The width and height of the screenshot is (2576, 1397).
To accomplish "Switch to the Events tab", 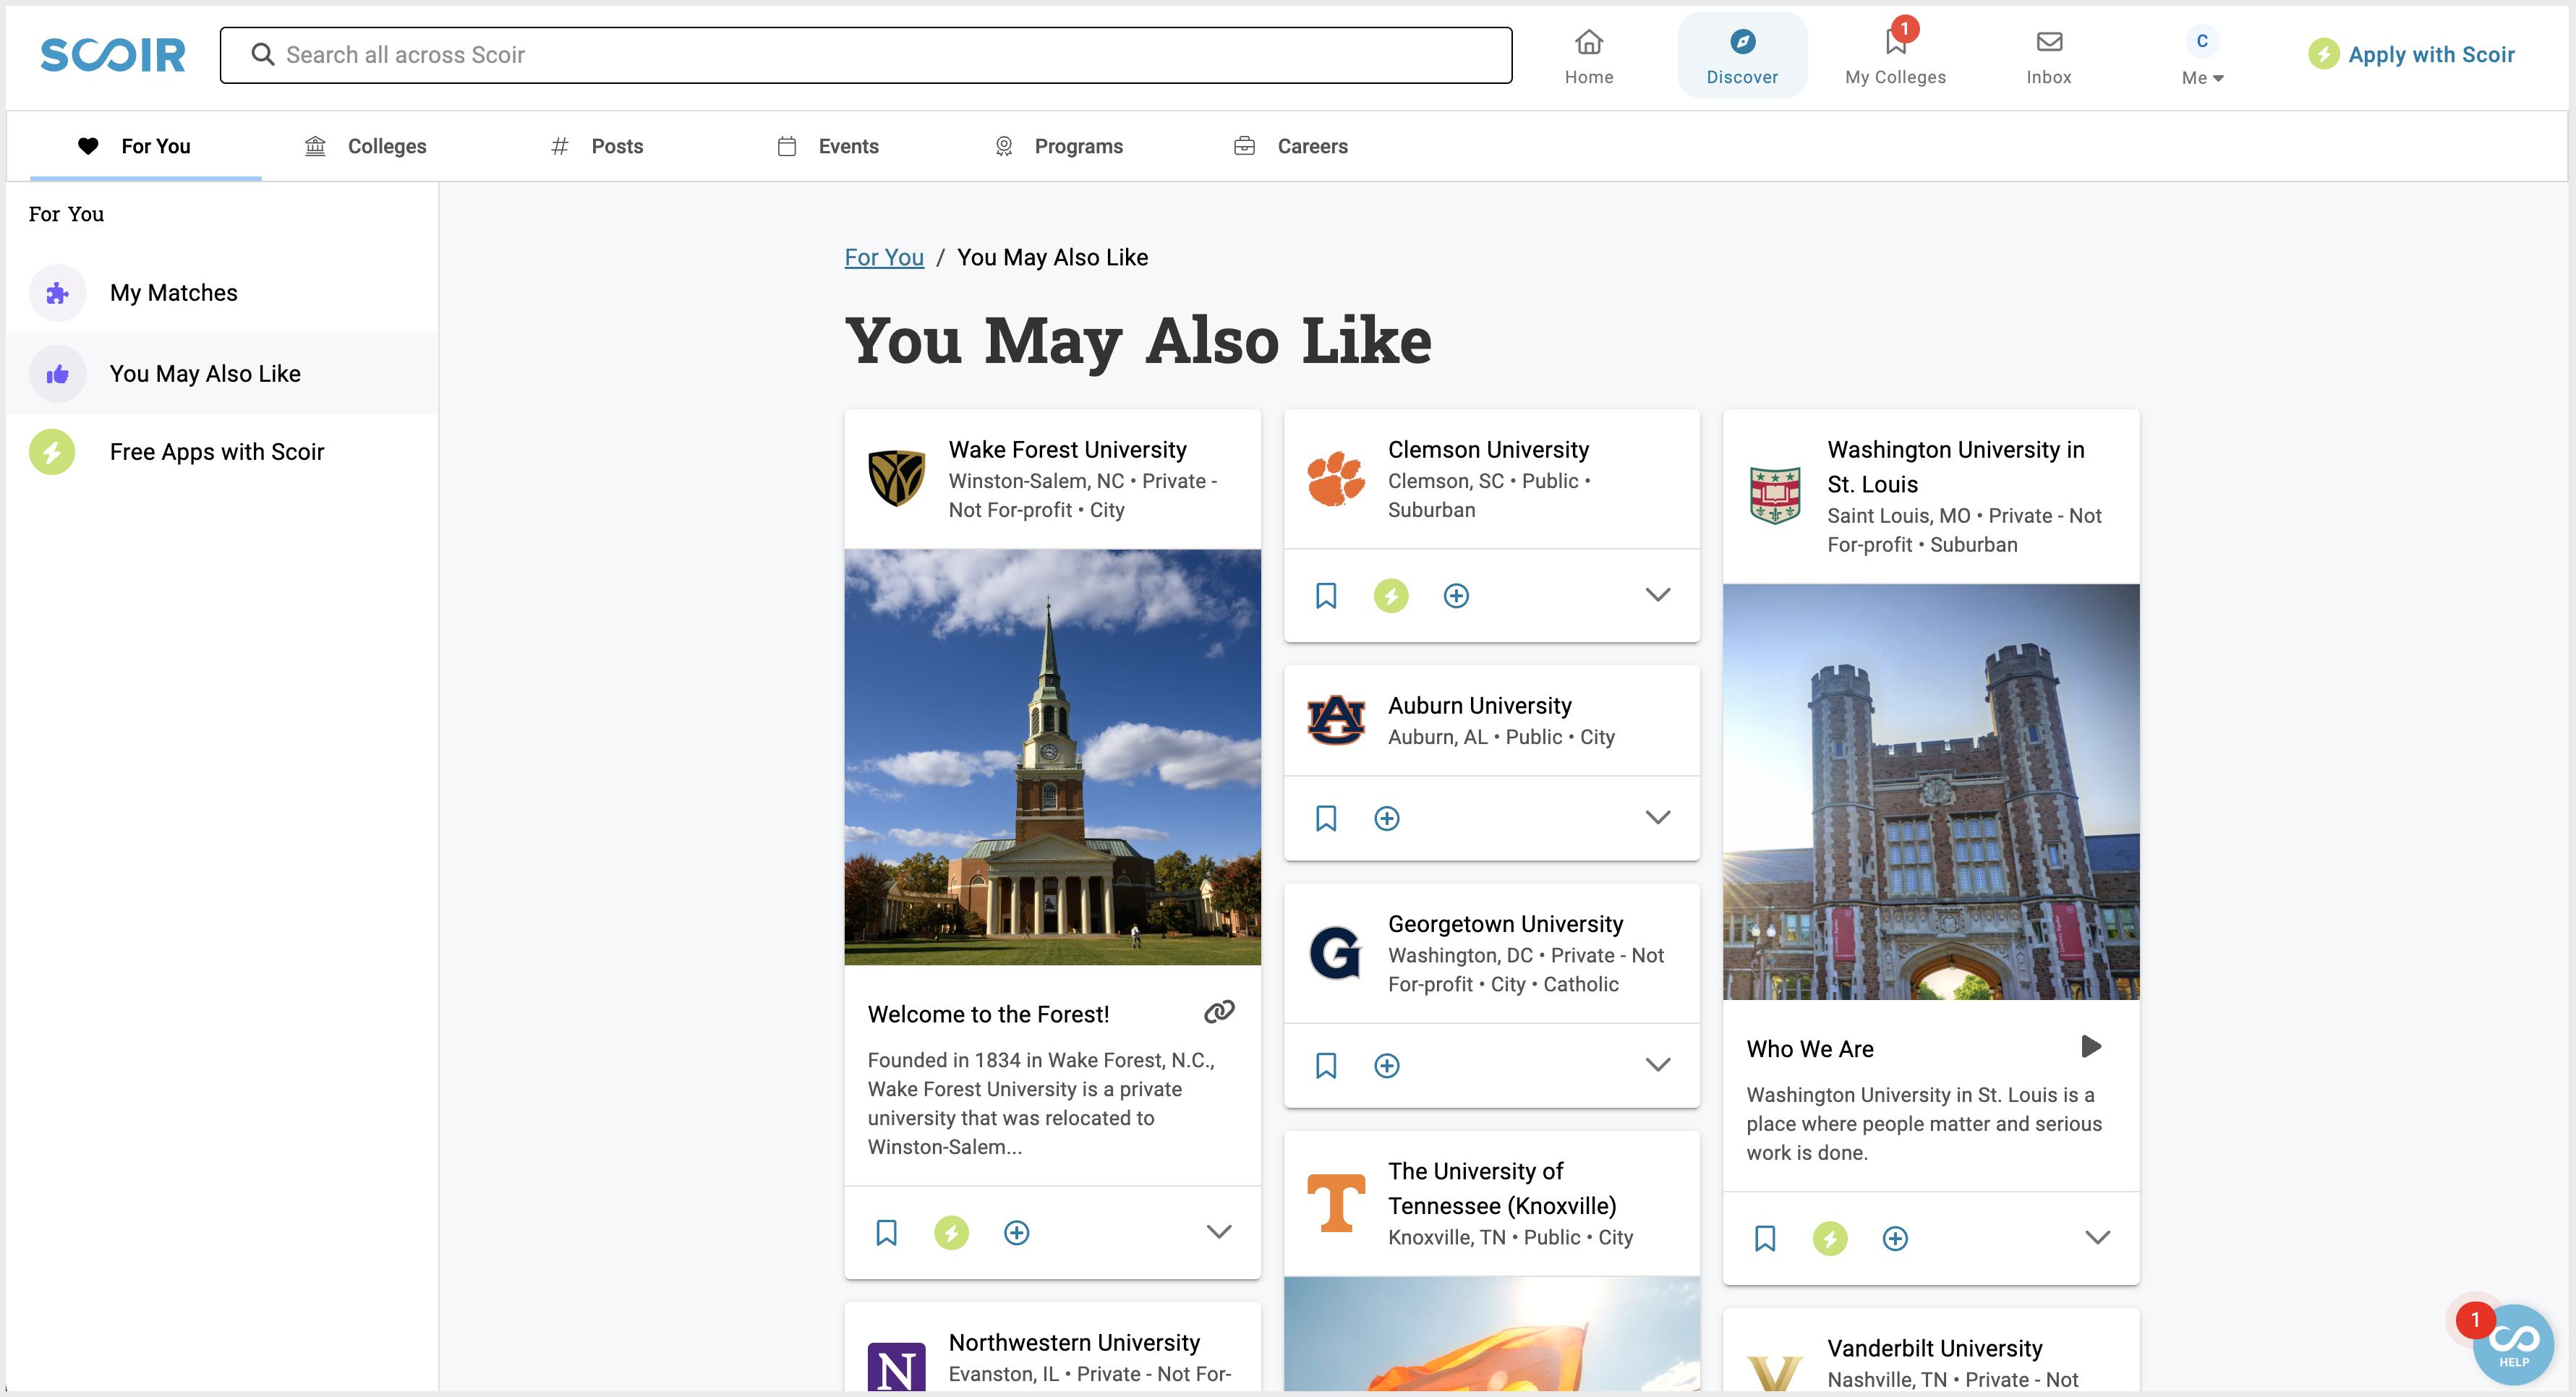I will click(x=828, y=146).
